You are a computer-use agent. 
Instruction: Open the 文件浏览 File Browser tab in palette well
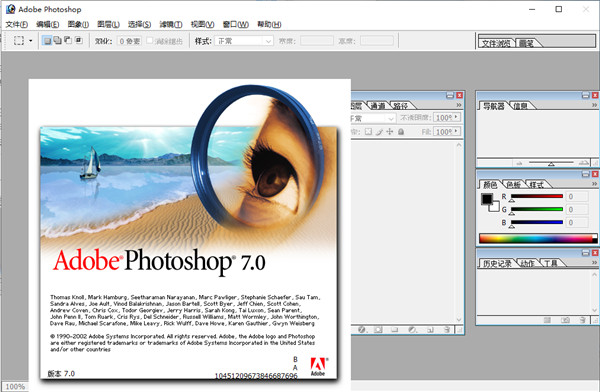tap(496, 43)
